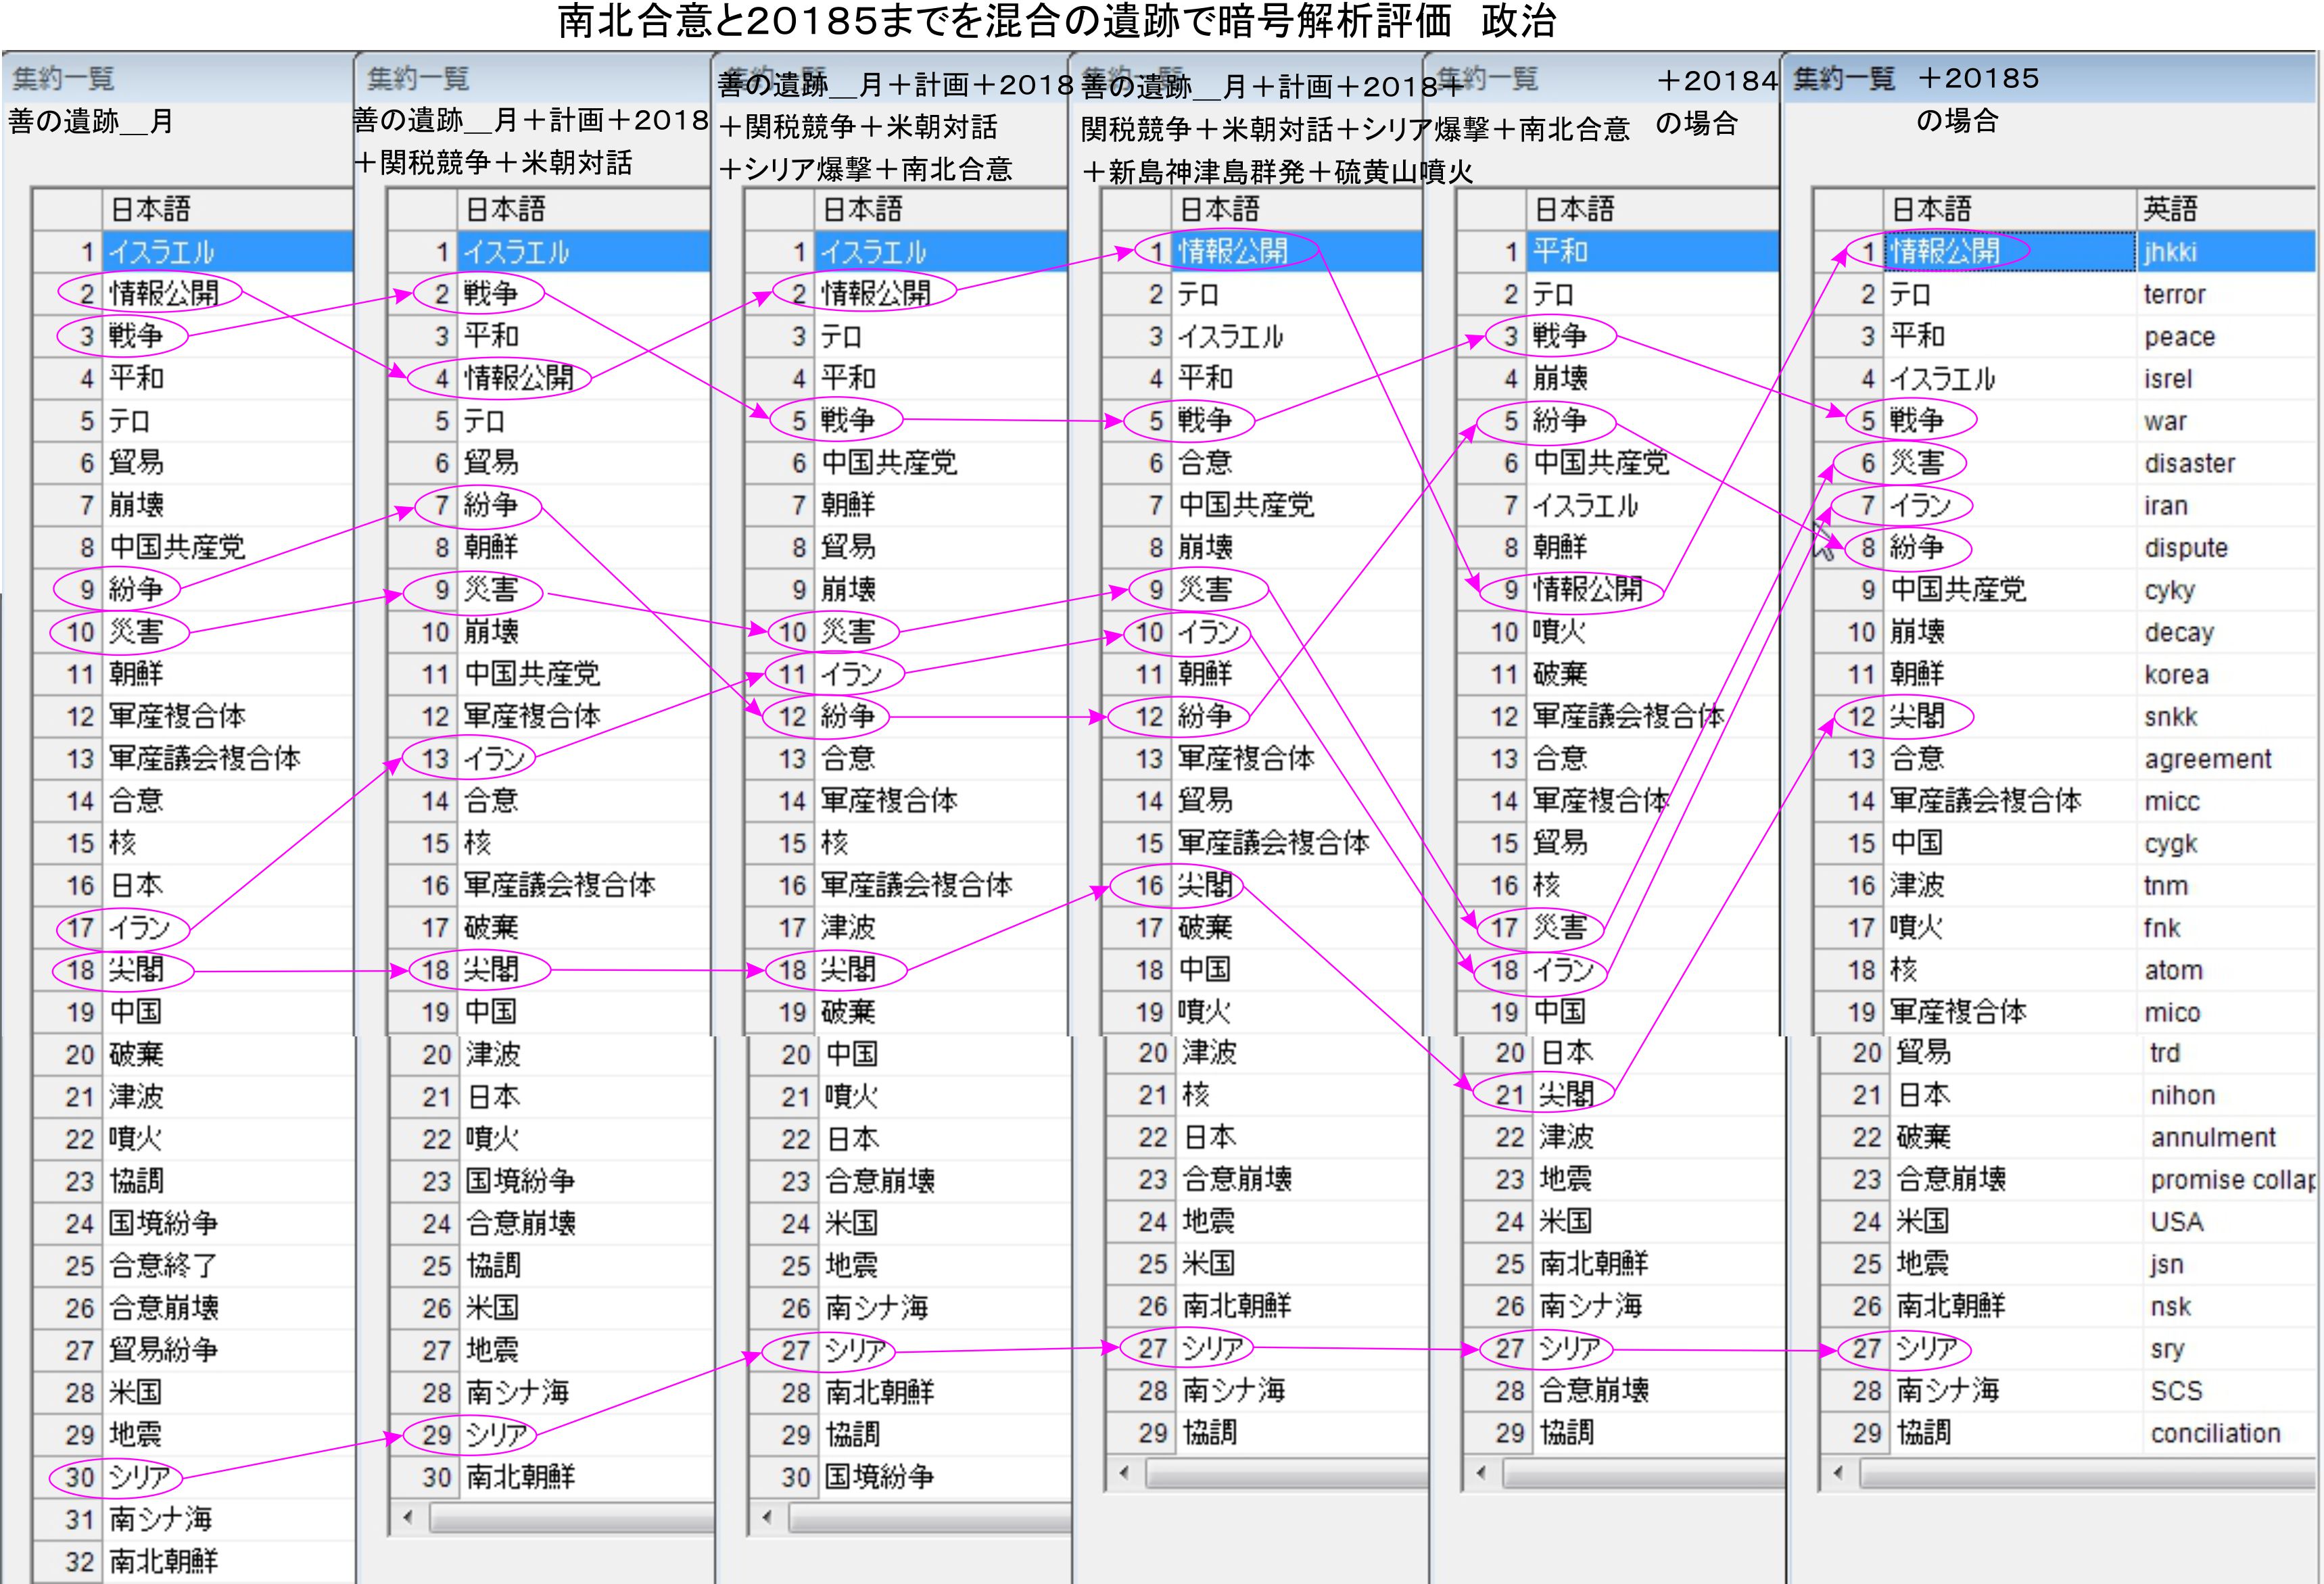Click the disaster cell

tap(2189, 463)
